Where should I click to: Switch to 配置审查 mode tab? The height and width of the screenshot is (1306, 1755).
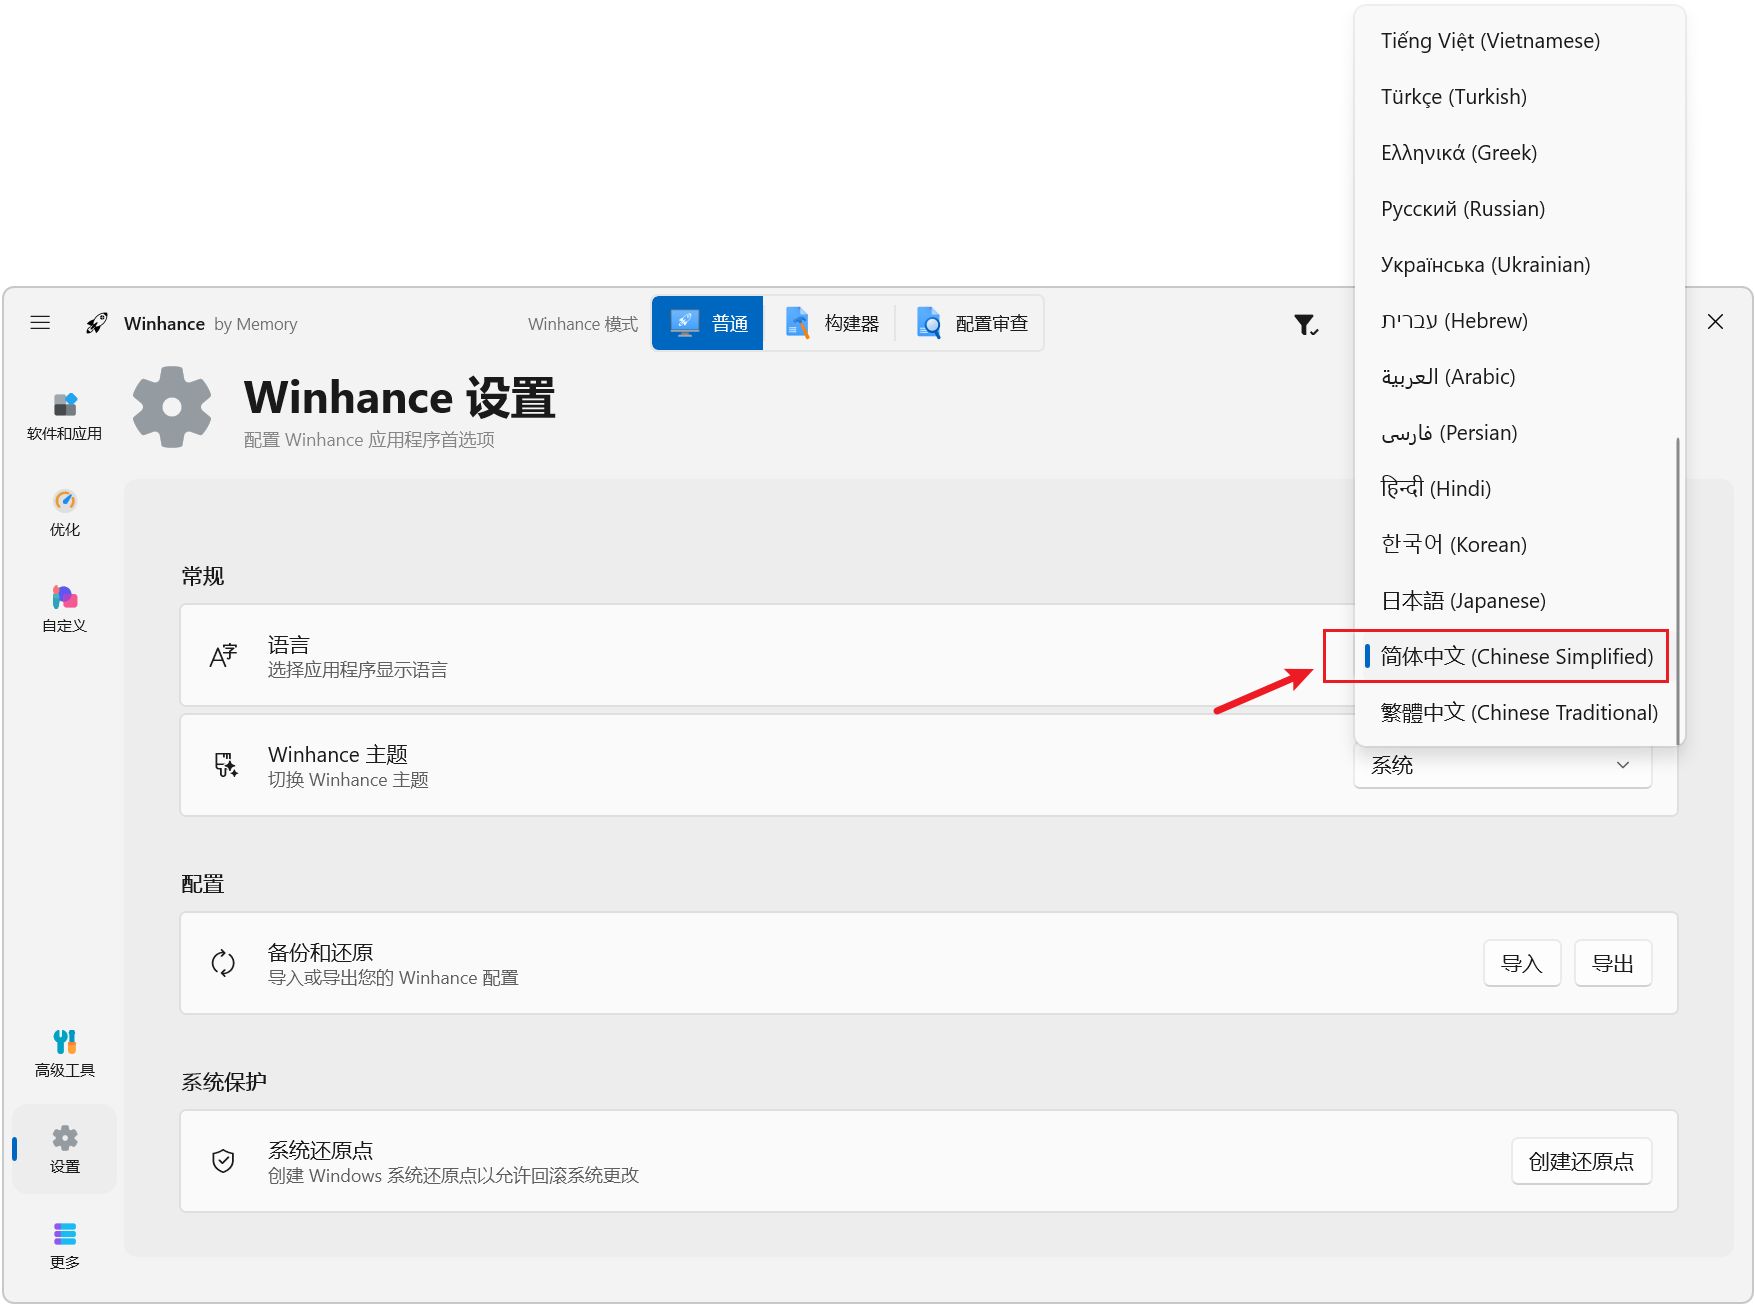point(971,323)
